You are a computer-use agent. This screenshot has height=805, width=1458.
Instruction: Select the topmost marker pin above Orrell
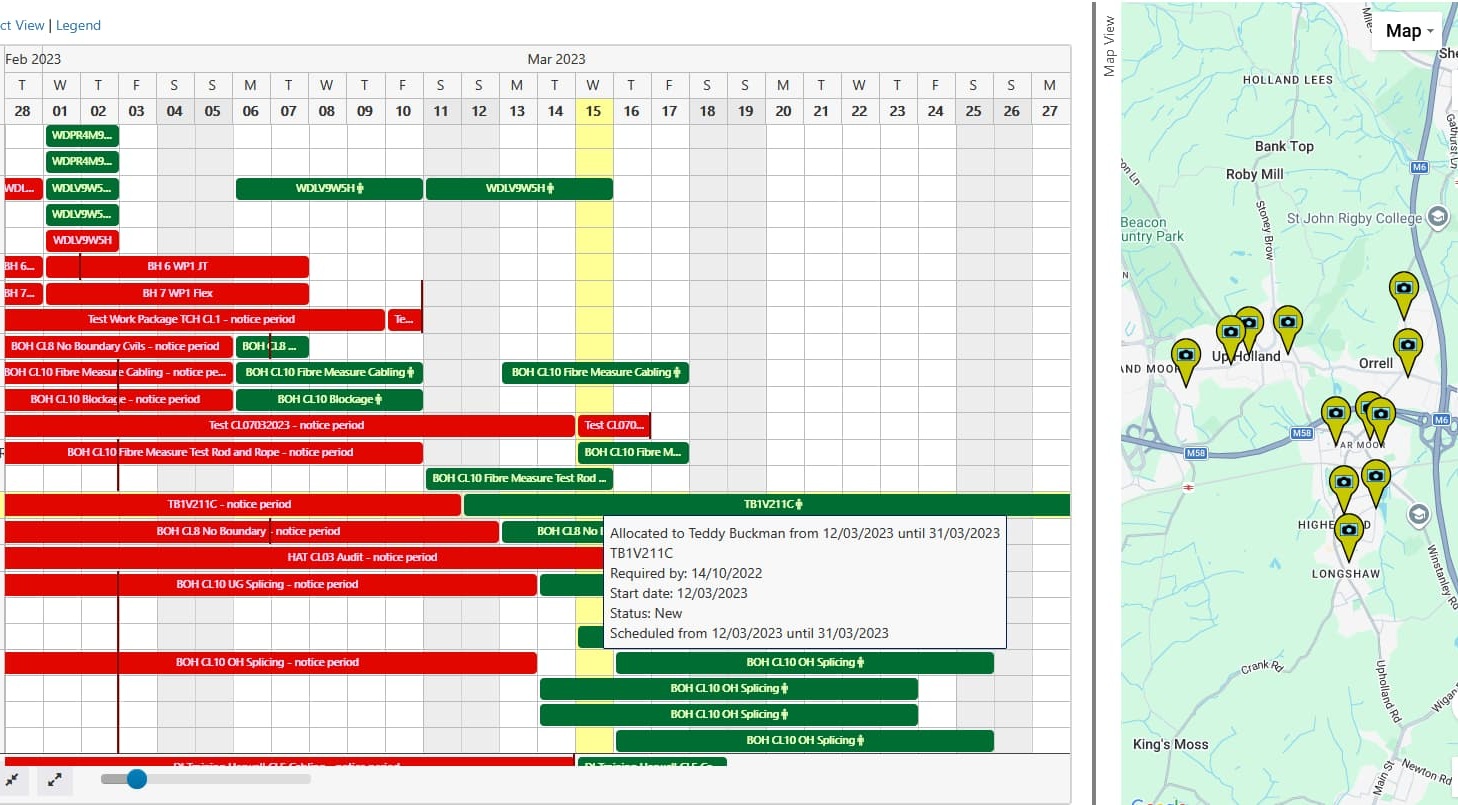point(1404,288)
